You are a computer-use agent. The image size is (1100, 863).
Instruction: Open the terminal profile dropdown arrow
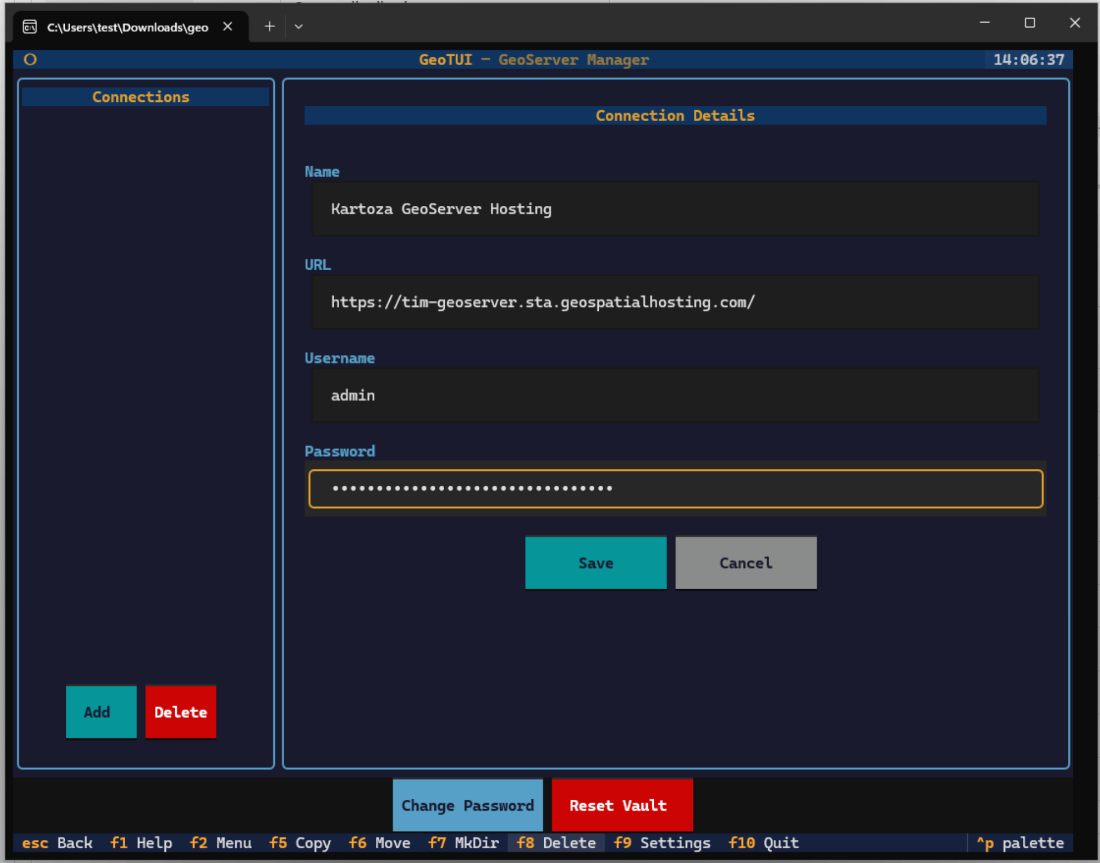[299, 27]
